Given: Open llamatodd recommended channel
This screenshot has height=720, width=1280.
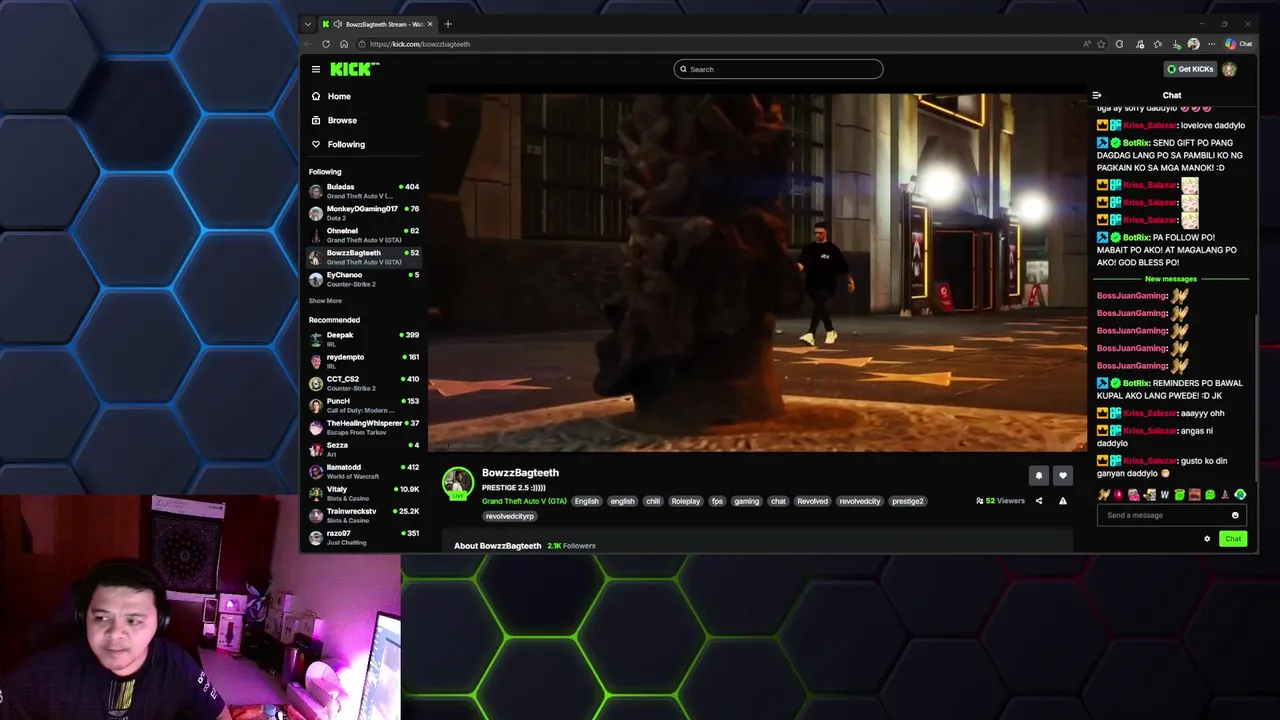Looking at the screenshot, I should (x=364, y=471).
